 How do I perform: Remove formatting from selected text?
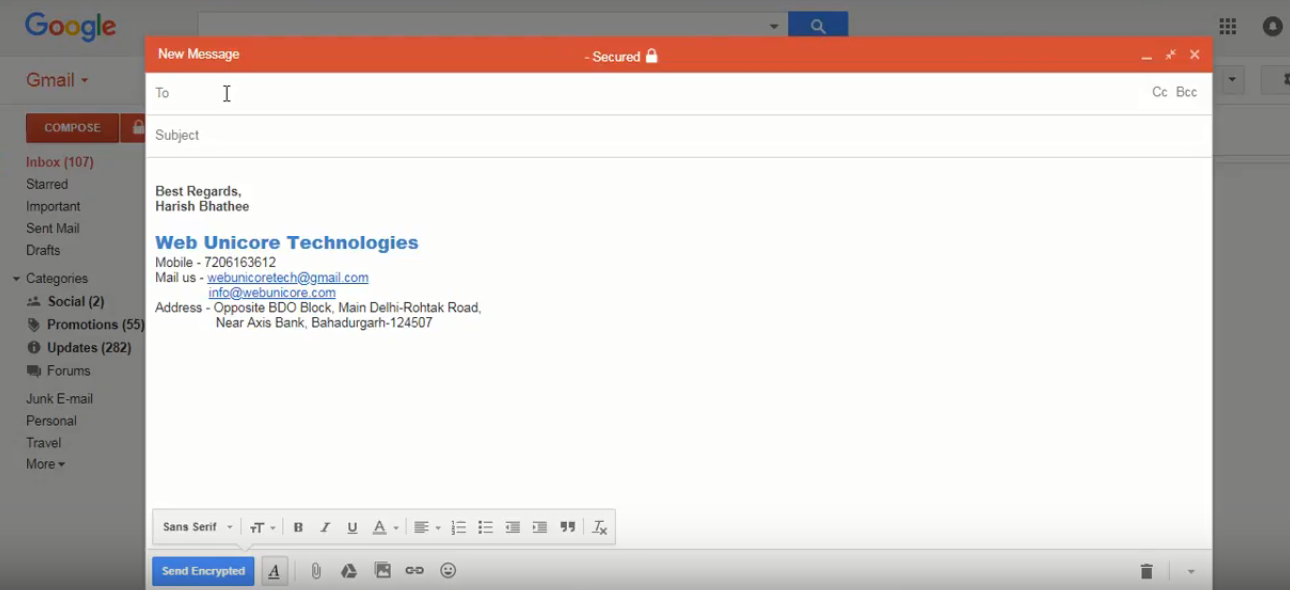[x=600, y=528]
